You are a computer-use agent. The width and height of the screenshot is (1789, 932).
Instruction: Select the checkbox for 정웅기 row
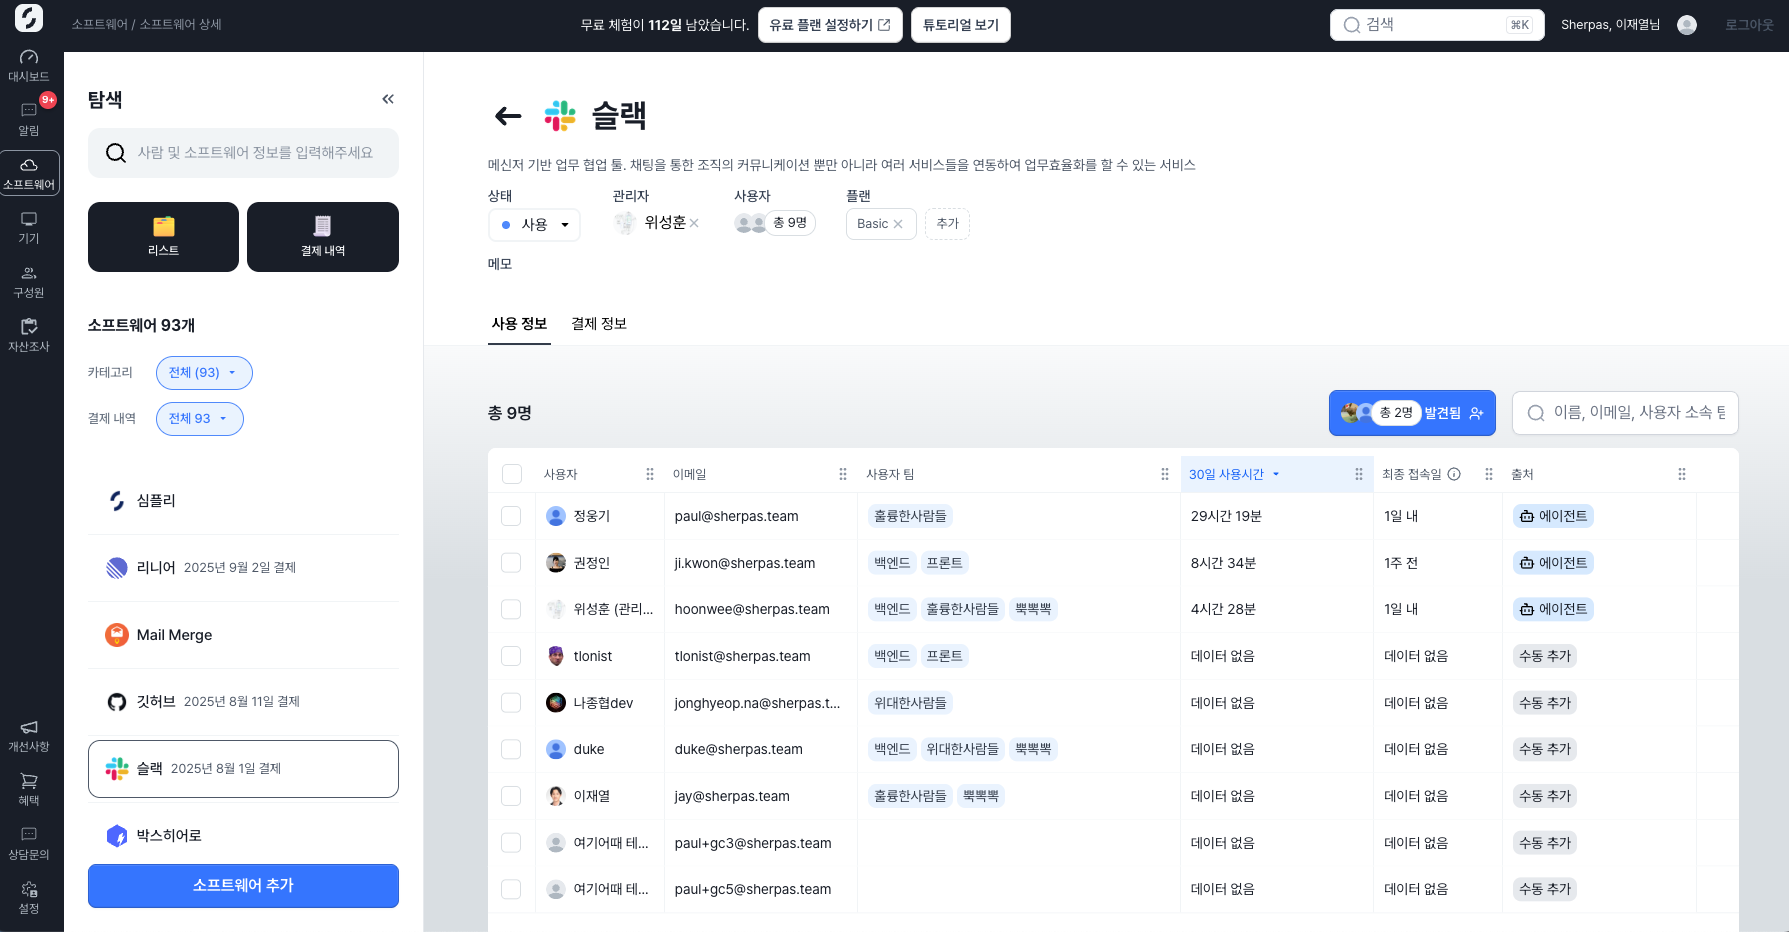[511, 516]
